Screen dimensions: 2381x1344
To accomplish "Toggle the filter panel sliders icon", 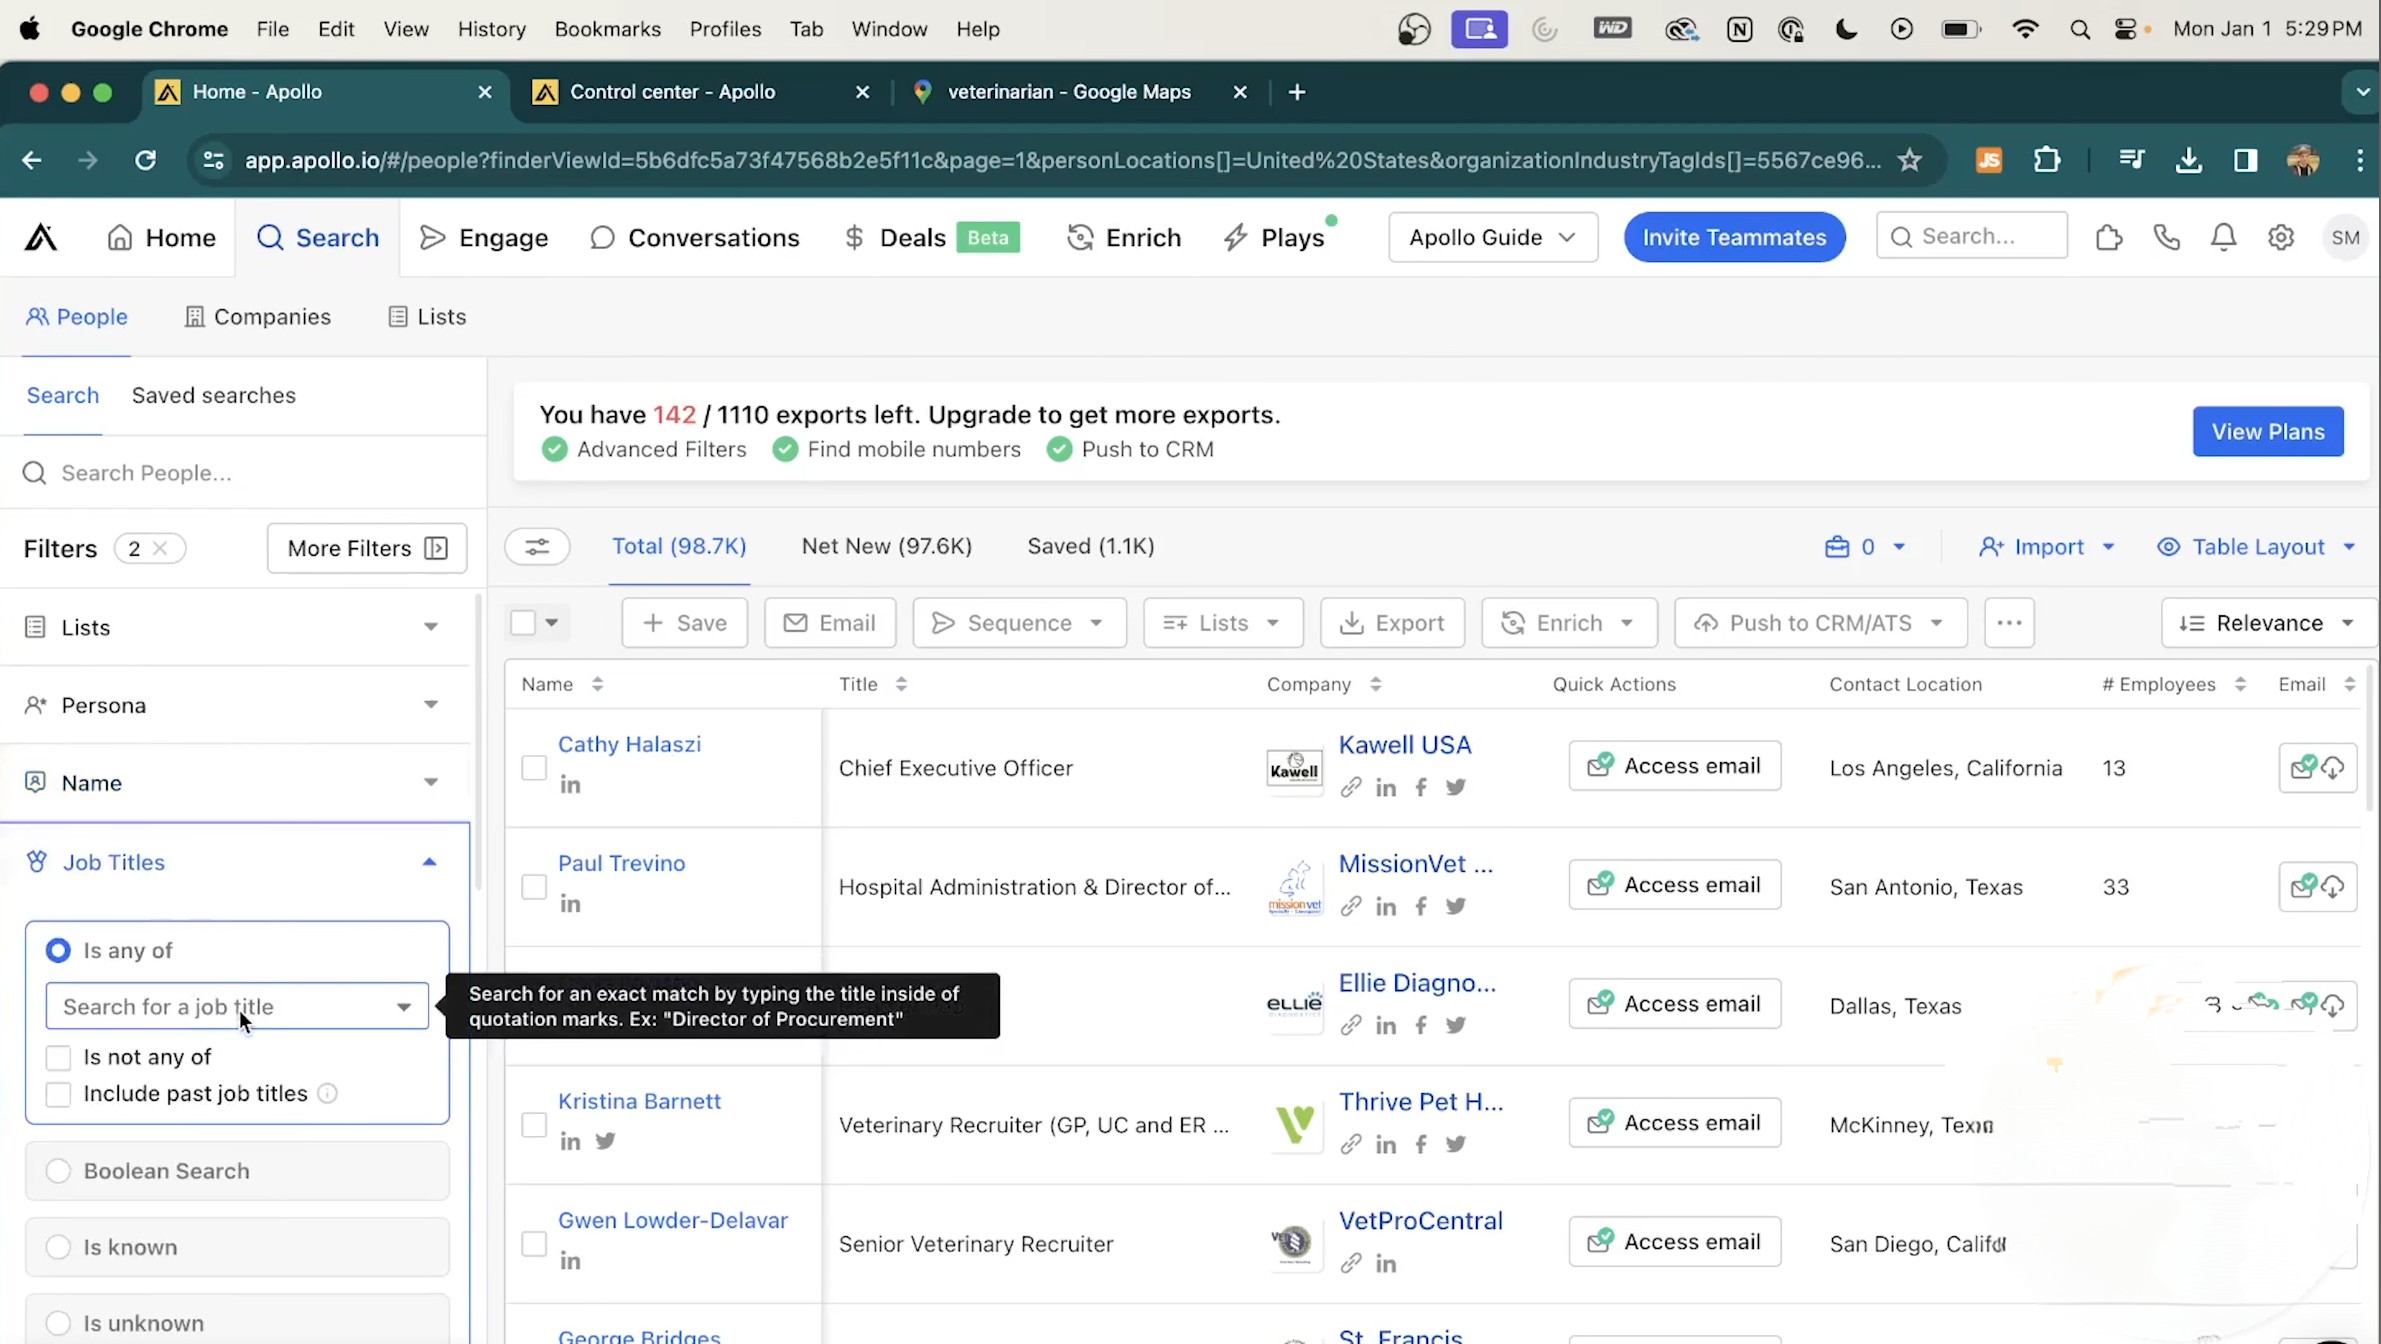I will [x=537, y=546].
